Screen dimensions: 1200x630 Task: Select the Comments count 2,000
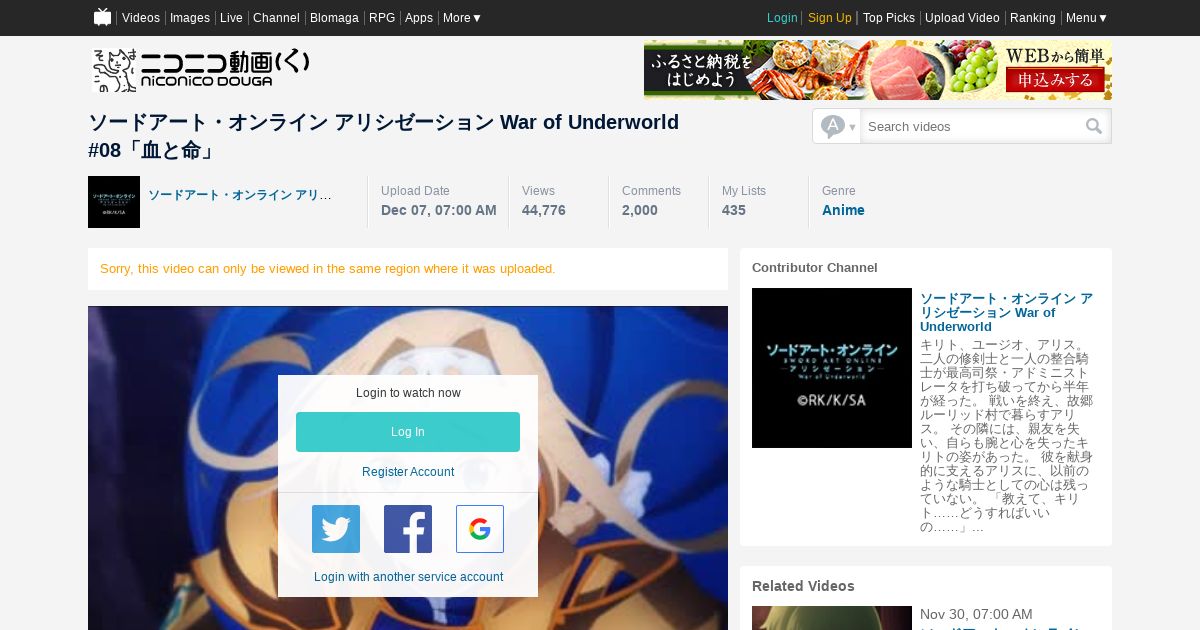[640, 210]
